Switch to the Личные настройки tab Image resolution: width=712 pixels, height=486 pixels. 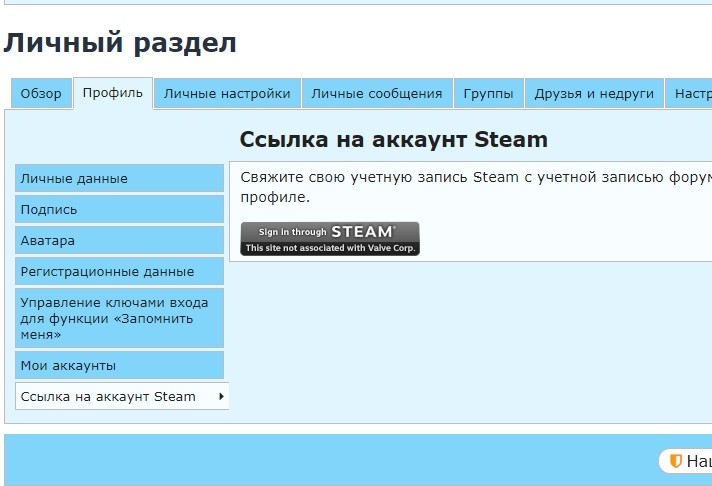coord(227,94)
